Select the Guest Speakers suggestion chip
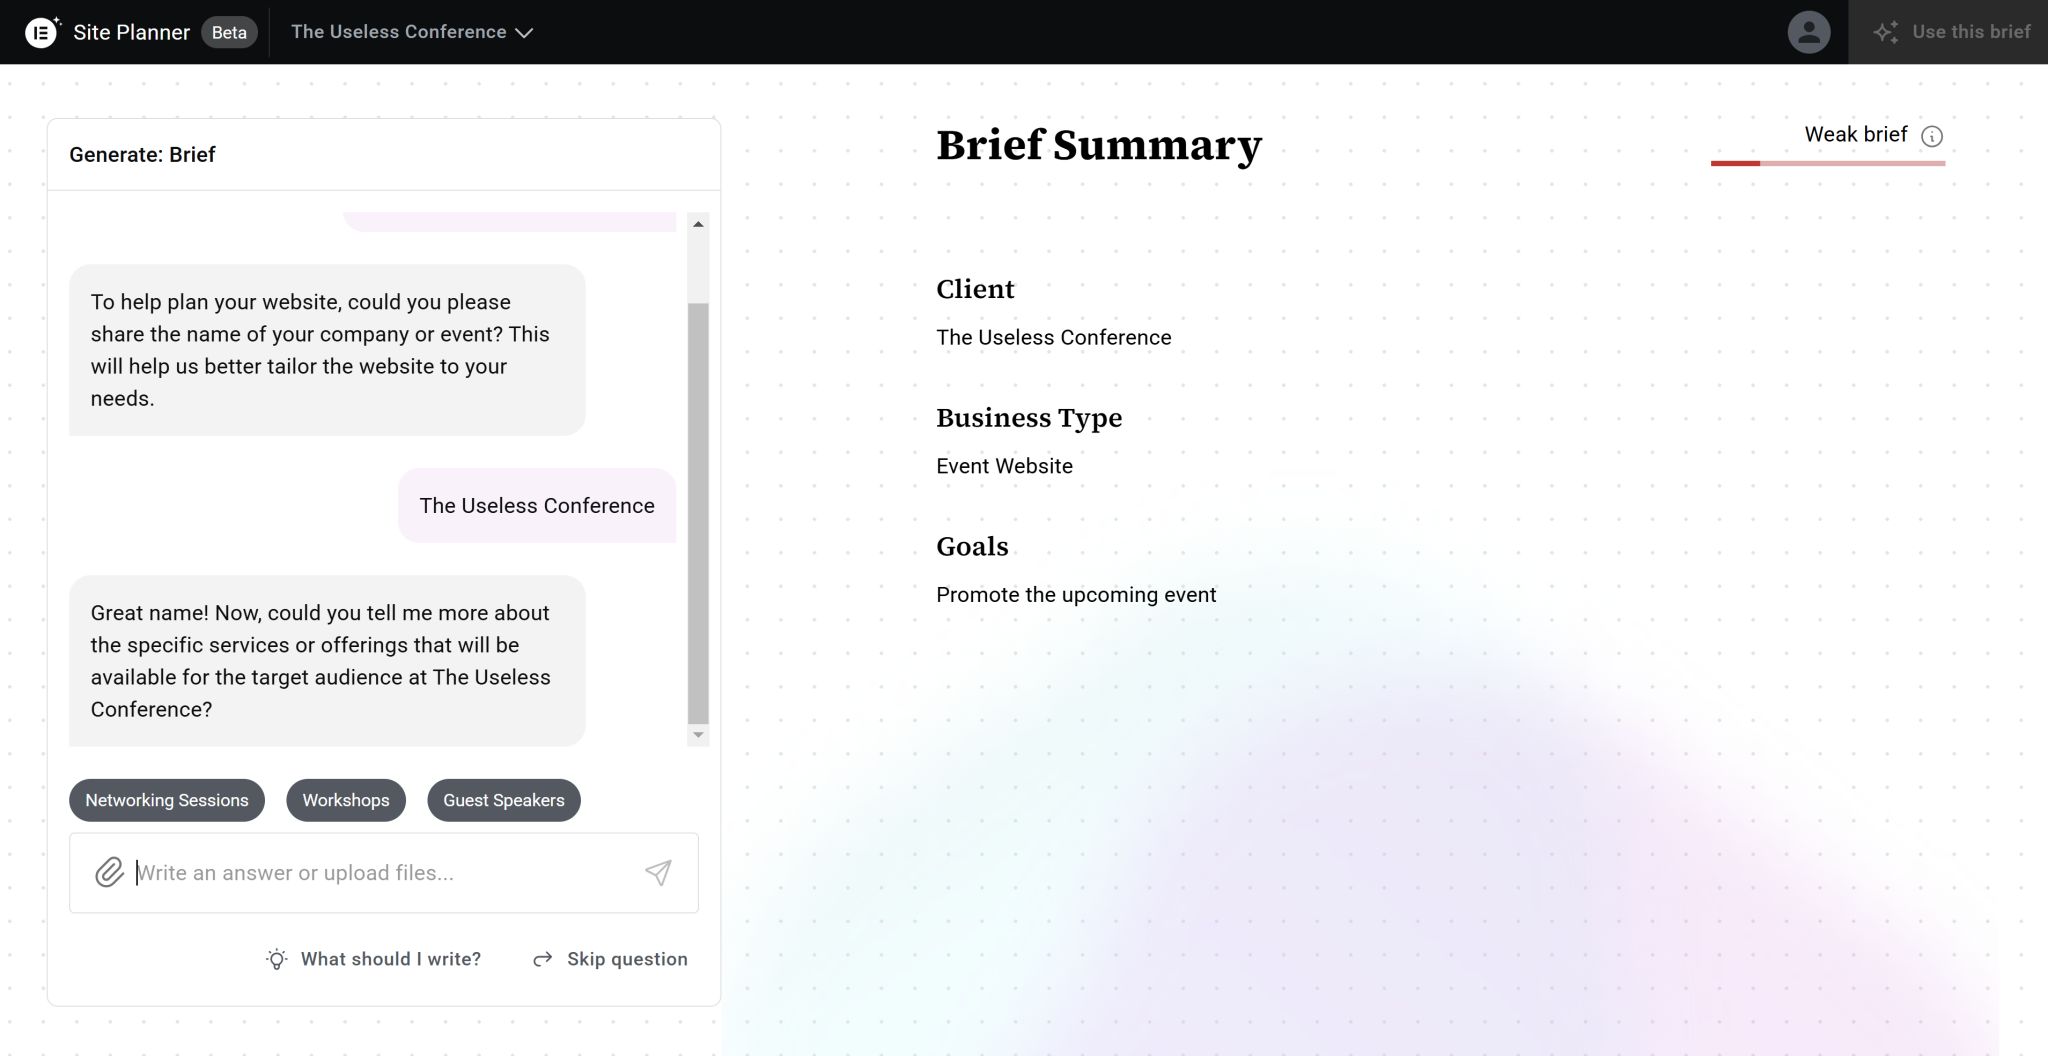 (504, 800)
